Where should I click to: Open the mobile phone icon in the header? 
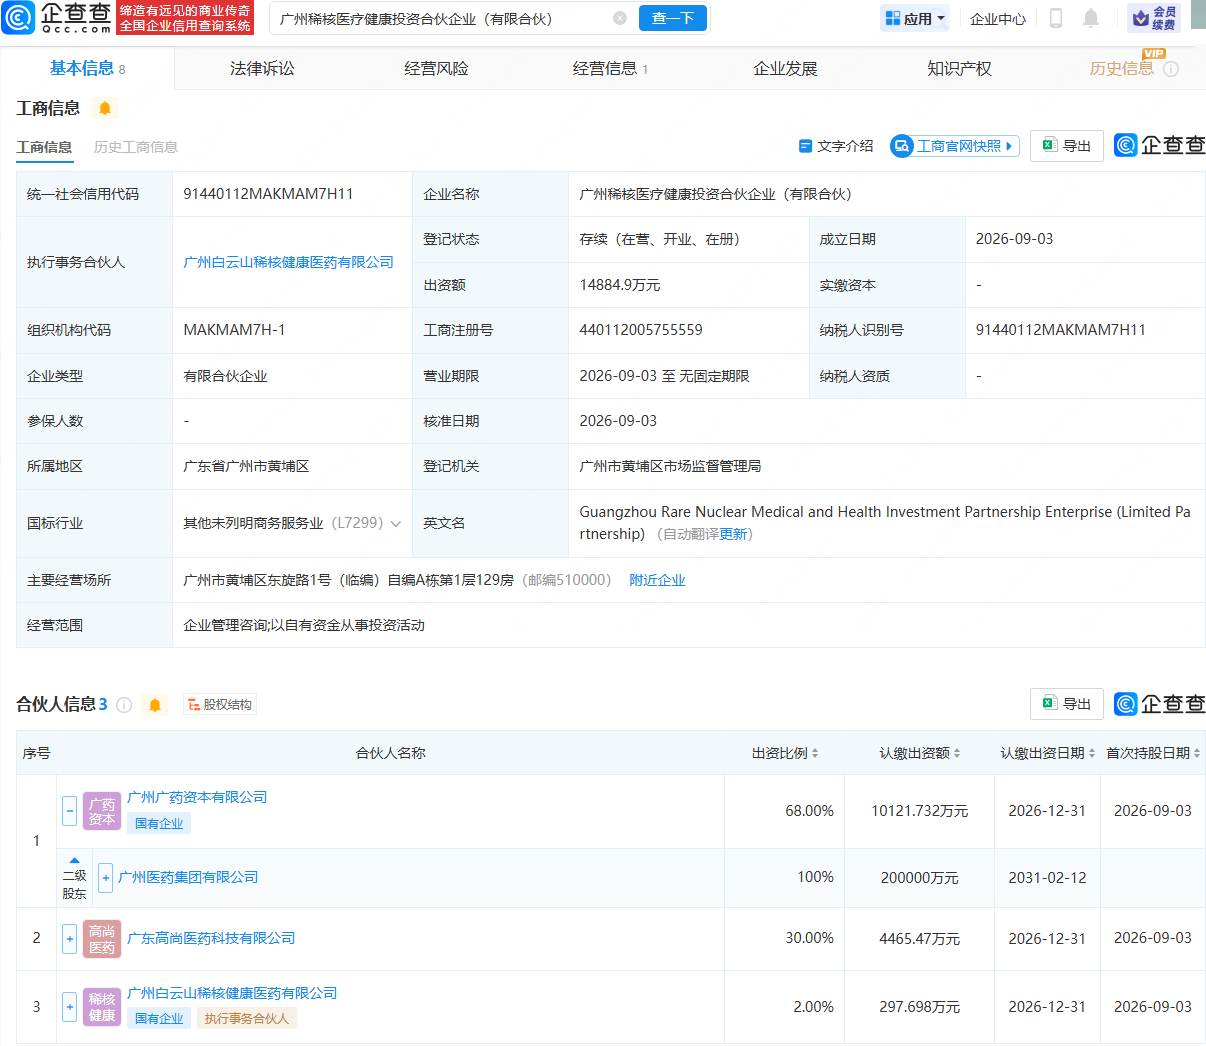[x=1056, y=18]
